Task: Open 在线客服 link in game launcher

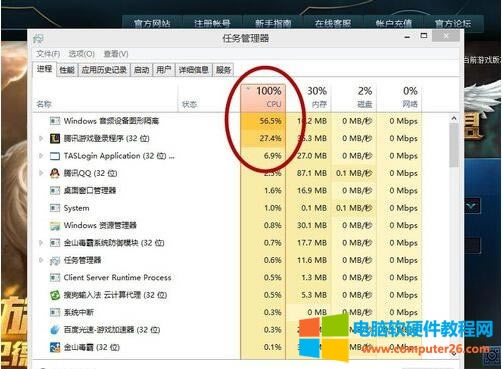Action: tap(333, 23)
